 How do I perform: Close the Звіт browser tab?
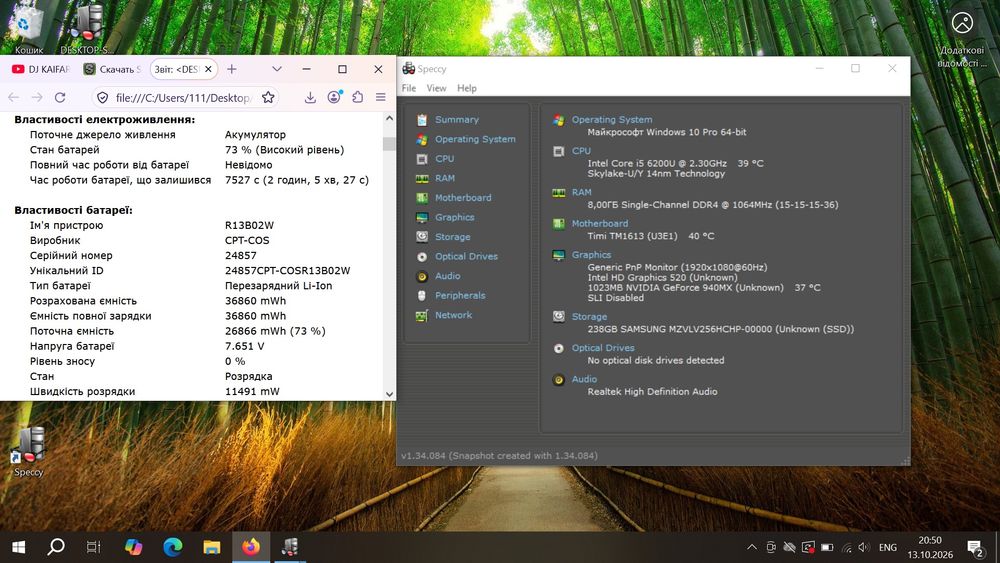click(208, 69)
